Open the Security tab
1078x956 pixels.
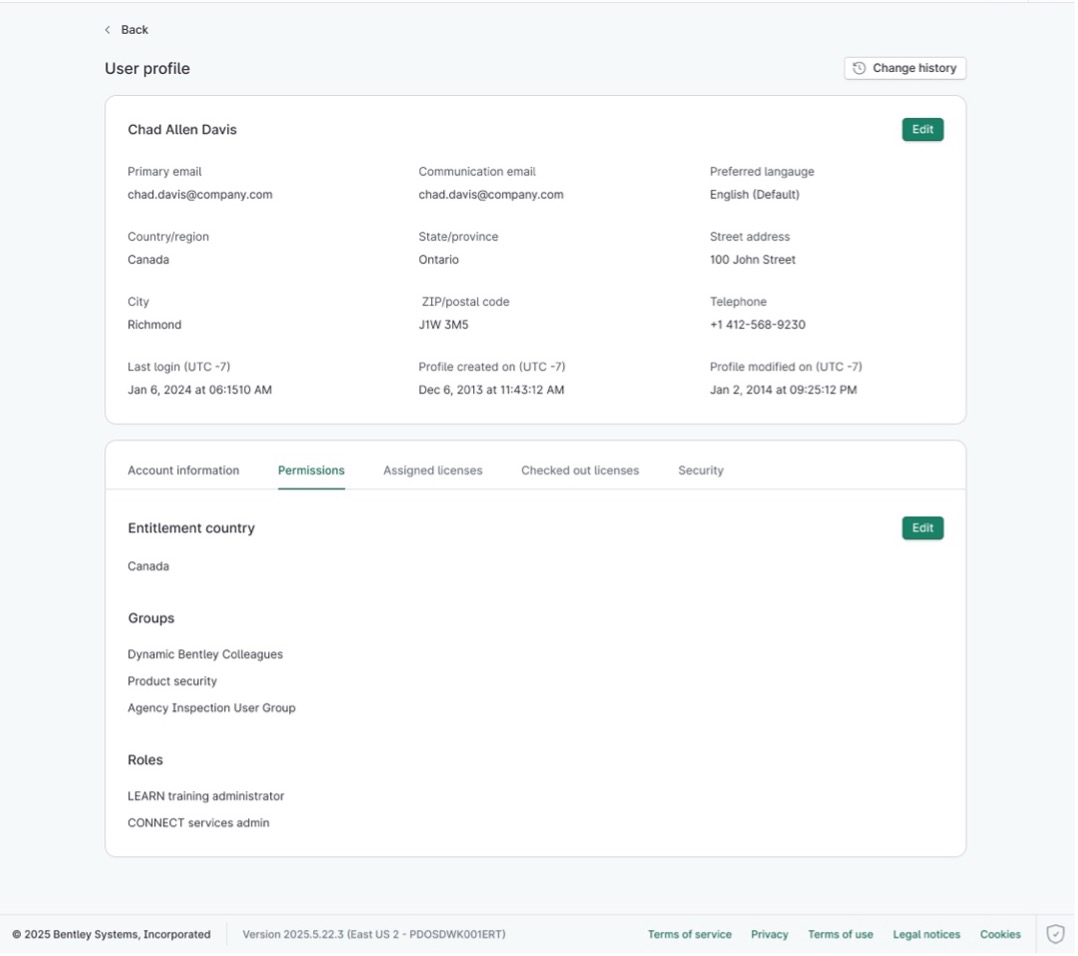coord(700,469)
